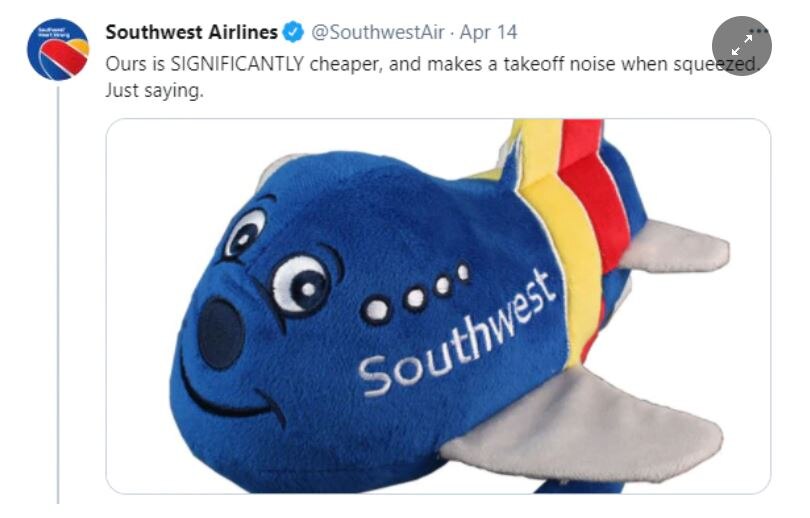
Task: Open the Southwest Airlines display name
Action: (192, 33)
